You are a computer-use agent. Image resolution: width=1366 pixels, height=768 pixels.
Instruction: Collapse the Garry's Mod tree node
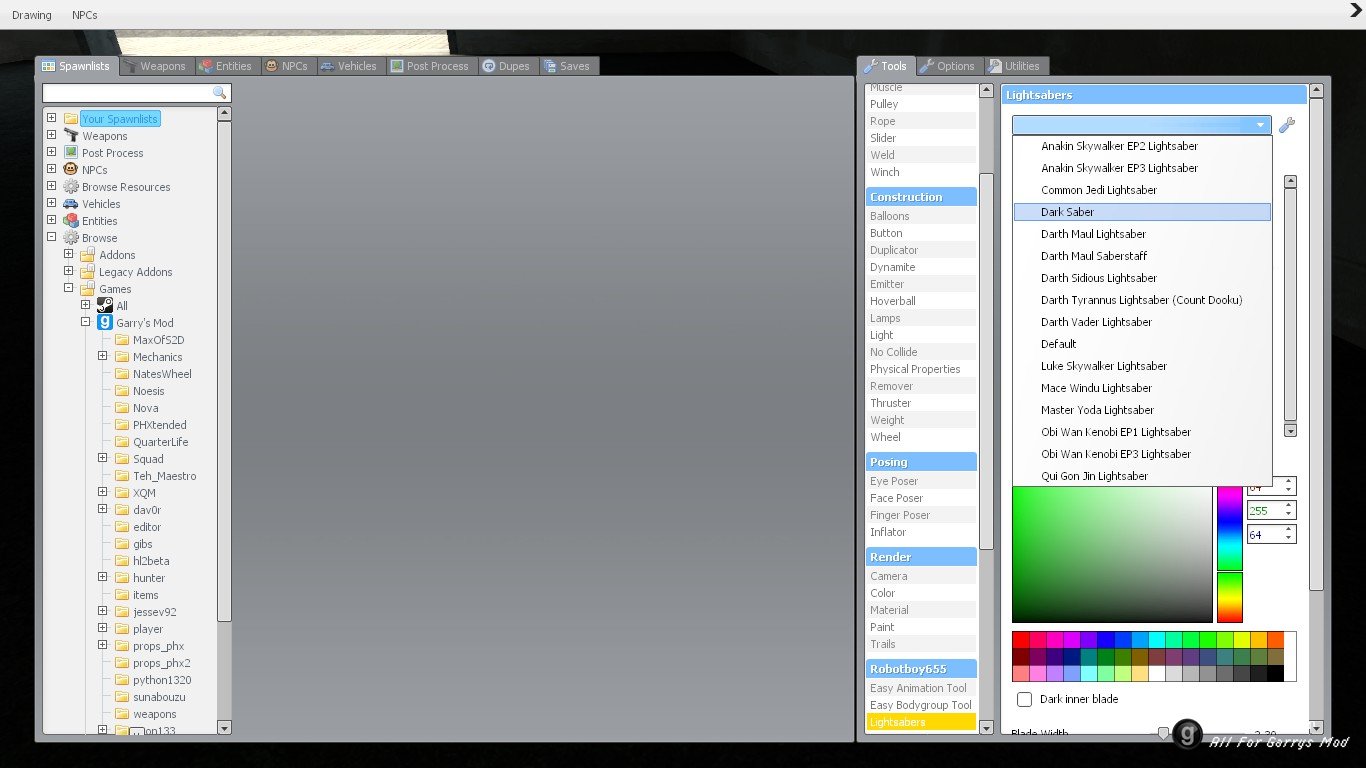tap(85, 322)
